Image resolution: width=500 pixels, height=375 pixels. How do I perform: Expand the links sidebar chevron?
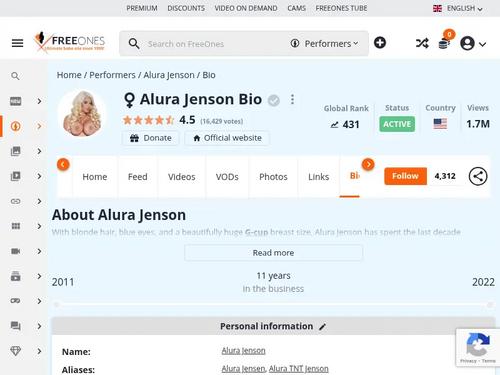tap(39, 201)
